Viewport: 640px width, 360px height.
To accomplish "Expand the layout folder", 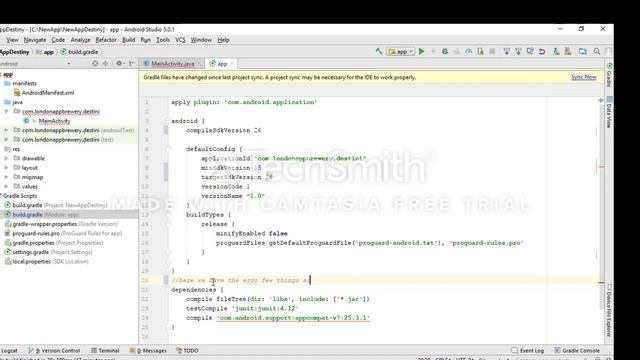I will pyautogui.click(x=7, y=168).
